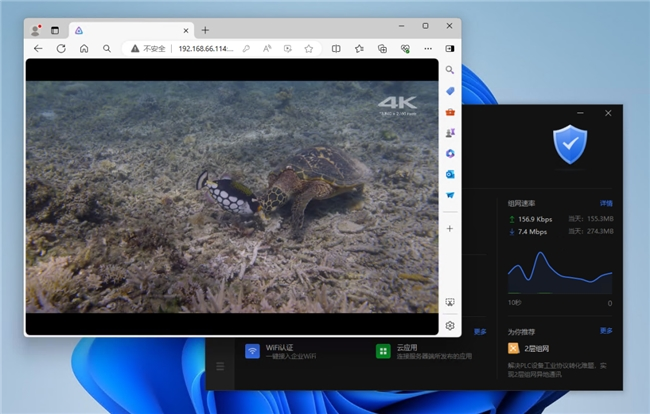
Task: Open the Outlook icon in the Edge sidebar
Action: click(x=450, y=174)
